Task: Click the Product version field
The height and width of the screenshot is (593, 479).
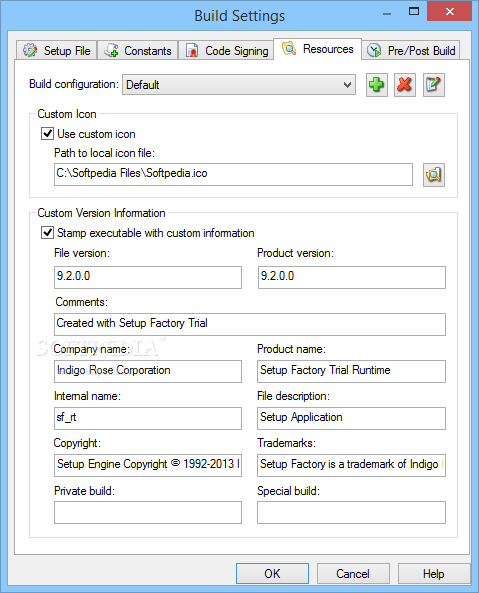Action: click(x=352, y=277)
